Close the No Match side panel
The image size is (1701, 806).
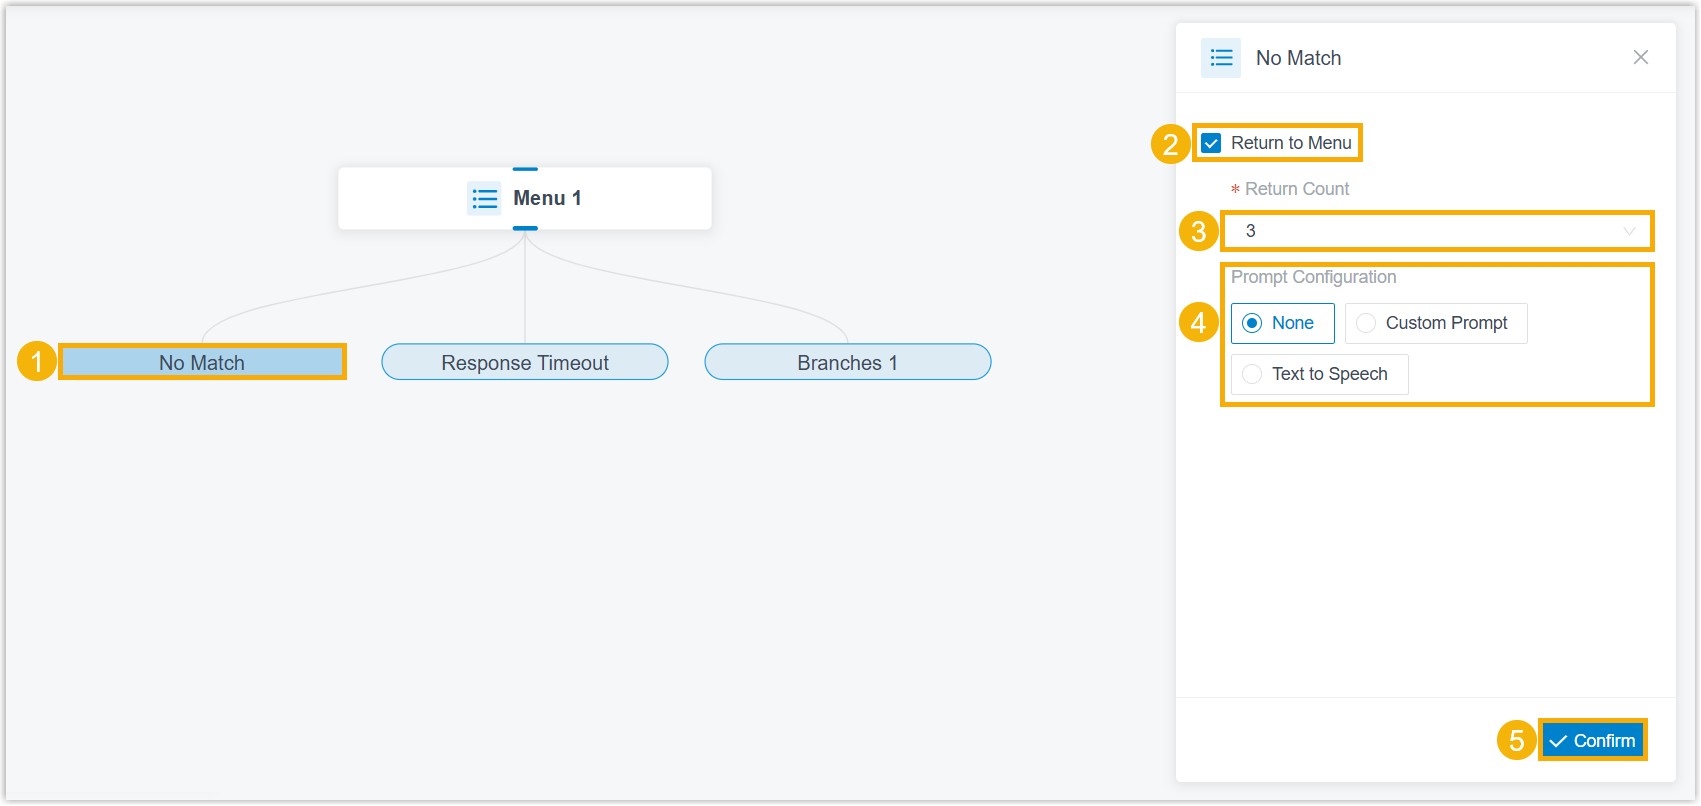[1641, 57]
